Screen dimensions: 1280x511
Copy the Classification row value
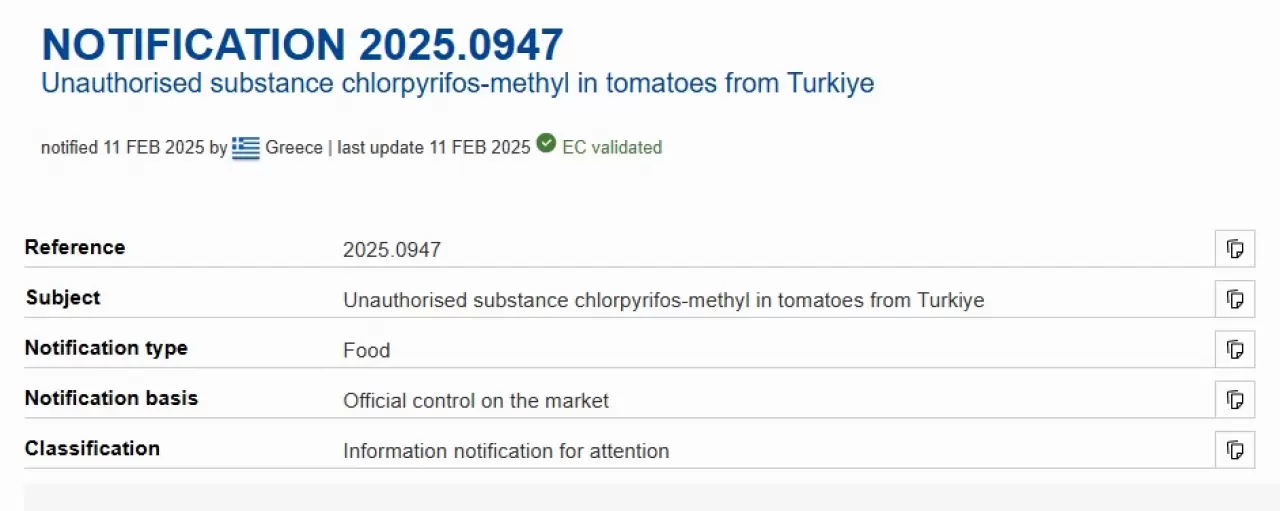pyautogui.click(x=1235, y=449)
